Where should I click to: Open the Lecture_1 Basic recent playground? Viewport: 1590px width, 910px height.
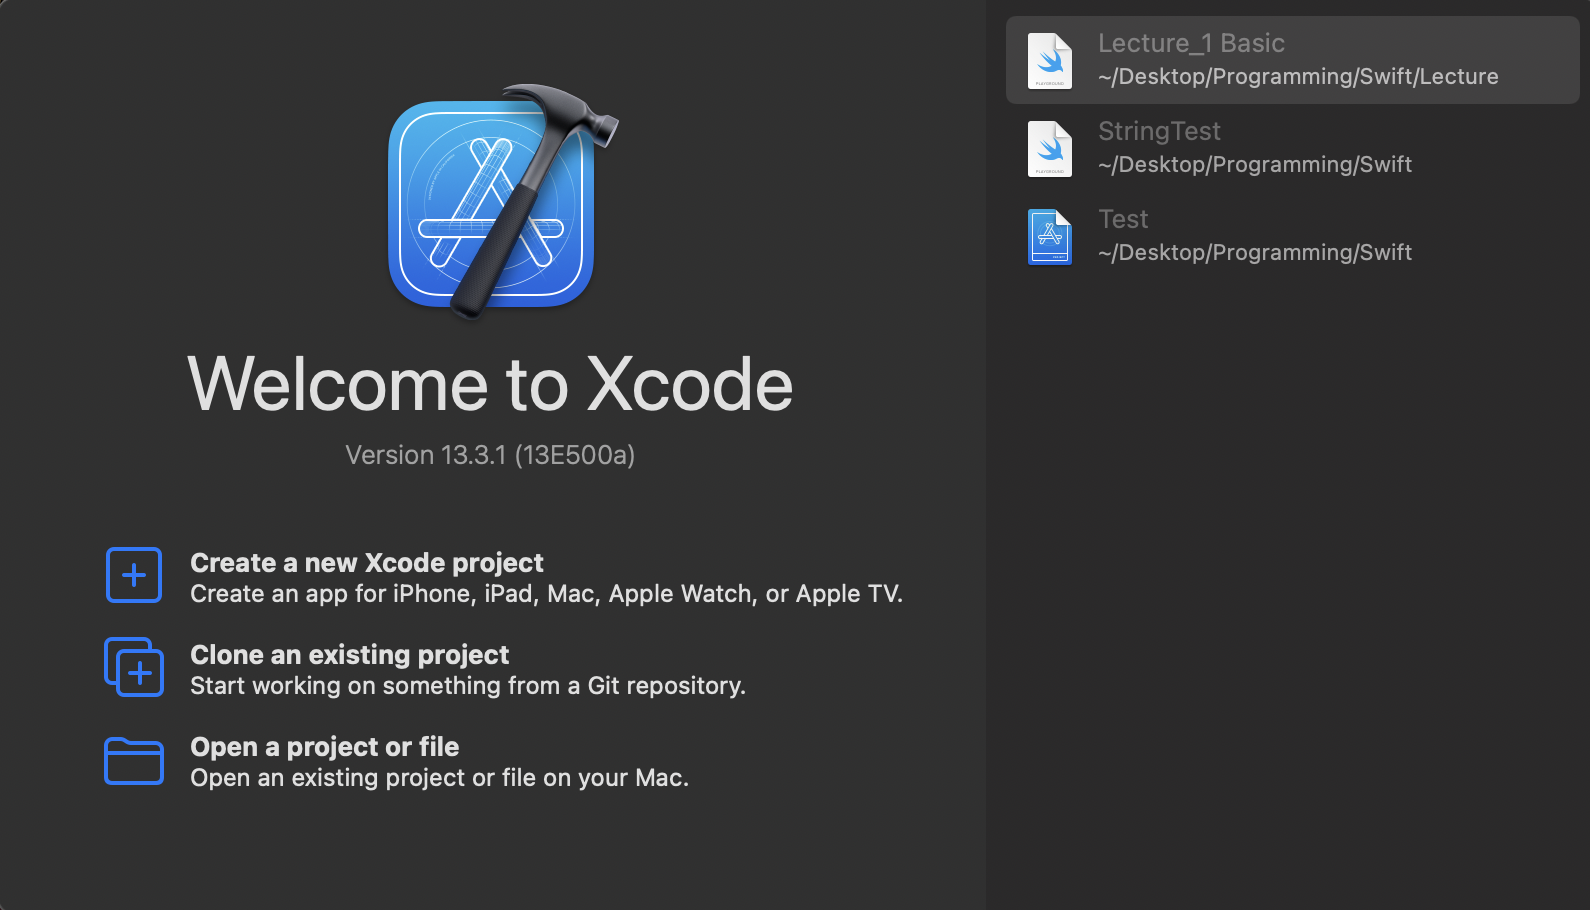1293,60
